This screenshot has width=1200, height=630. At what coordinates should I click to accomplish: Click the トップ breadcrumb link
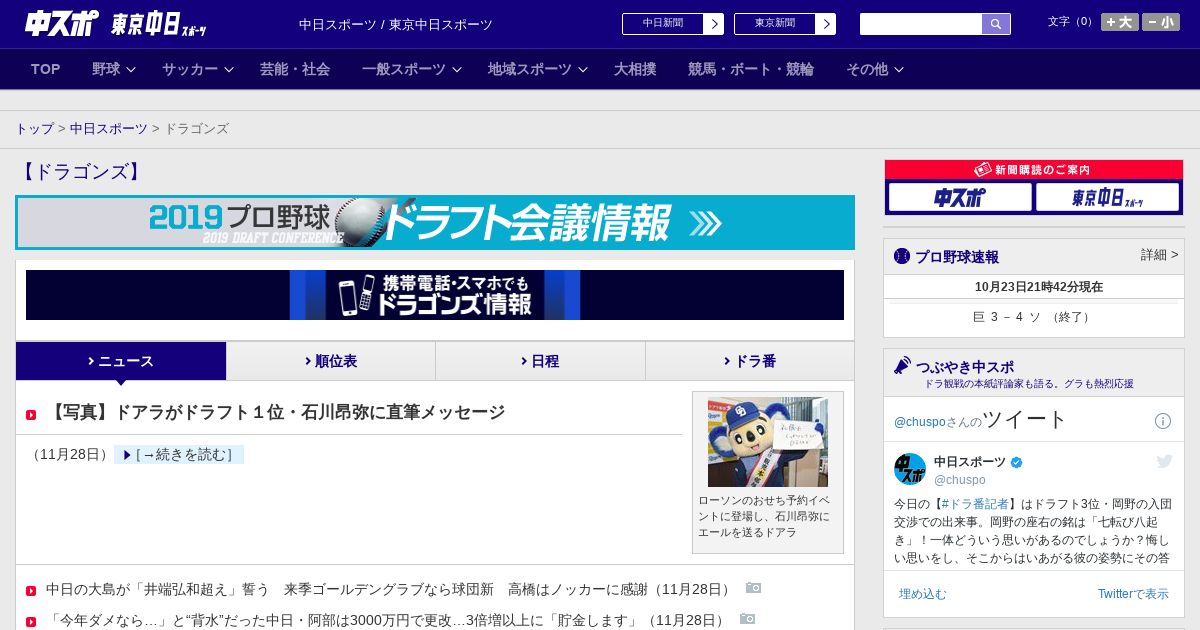(x=34, y=129)
